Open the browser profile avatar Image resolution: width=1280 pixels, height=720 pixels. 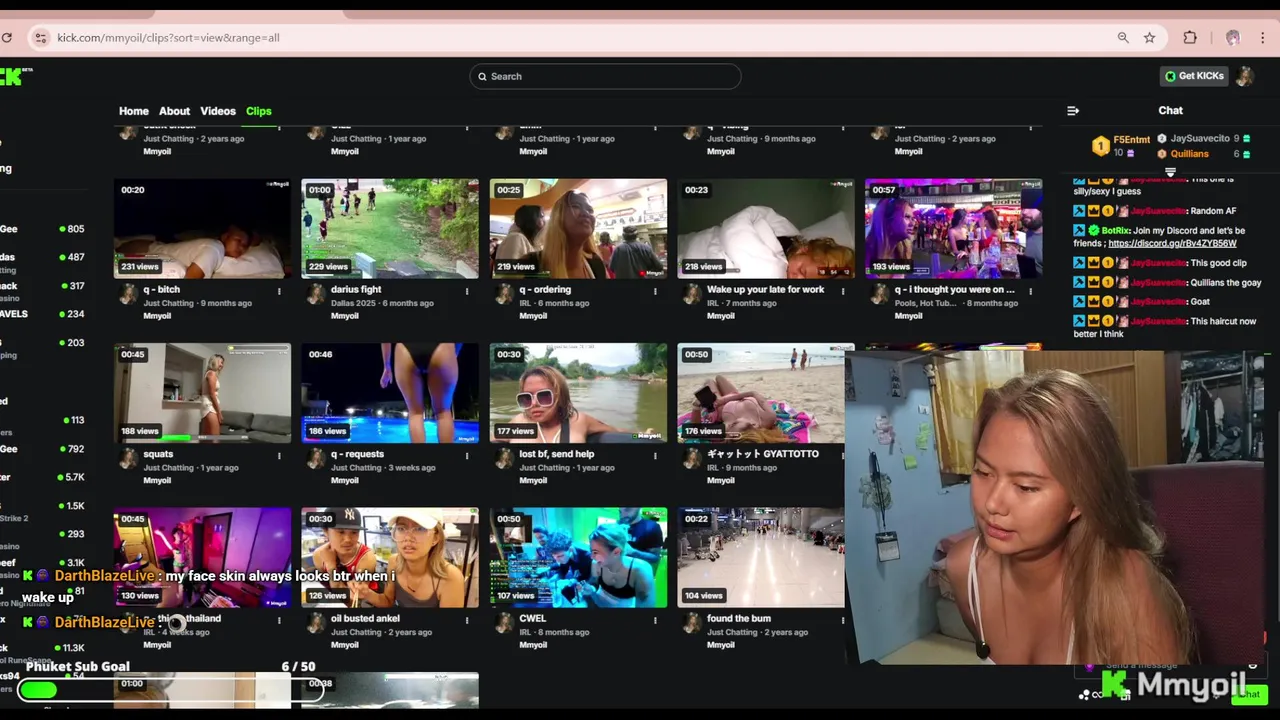pos(1233,38)
